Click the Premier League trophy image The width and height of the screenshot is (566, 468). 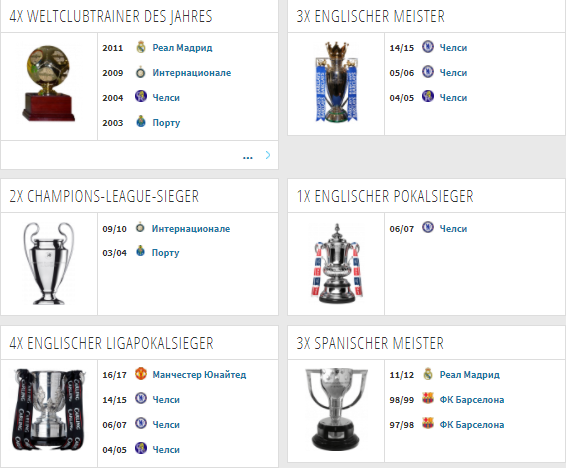tap(336, 82)
